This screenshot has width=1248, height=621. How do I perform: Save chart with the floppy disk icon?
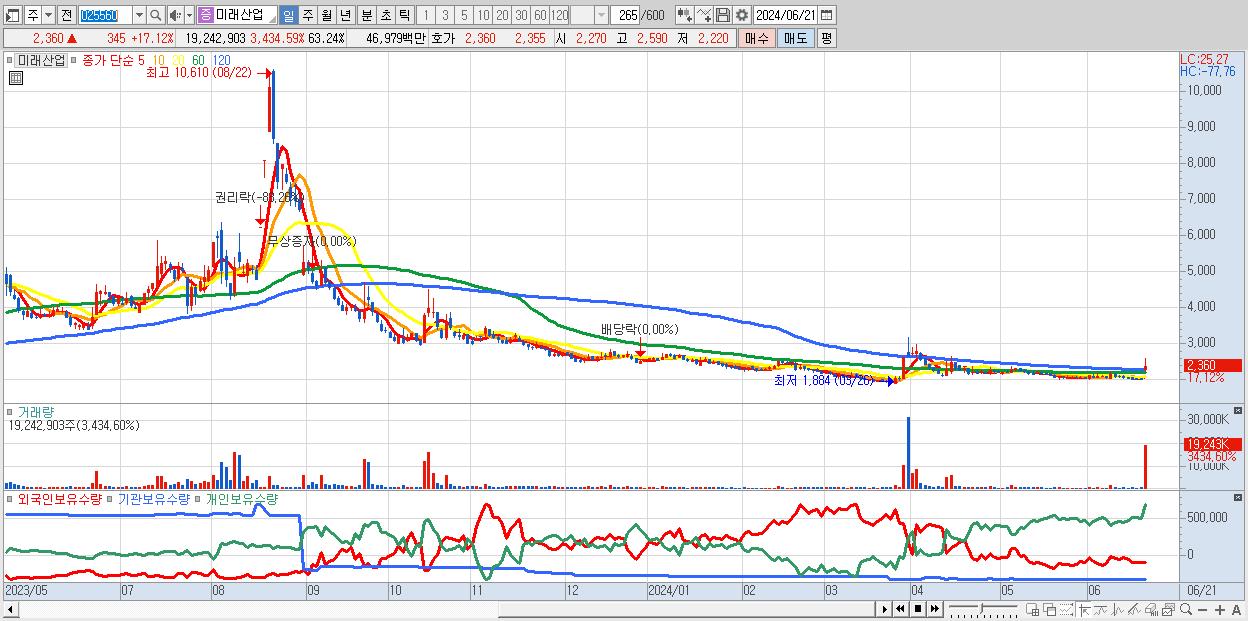point(723,15)
